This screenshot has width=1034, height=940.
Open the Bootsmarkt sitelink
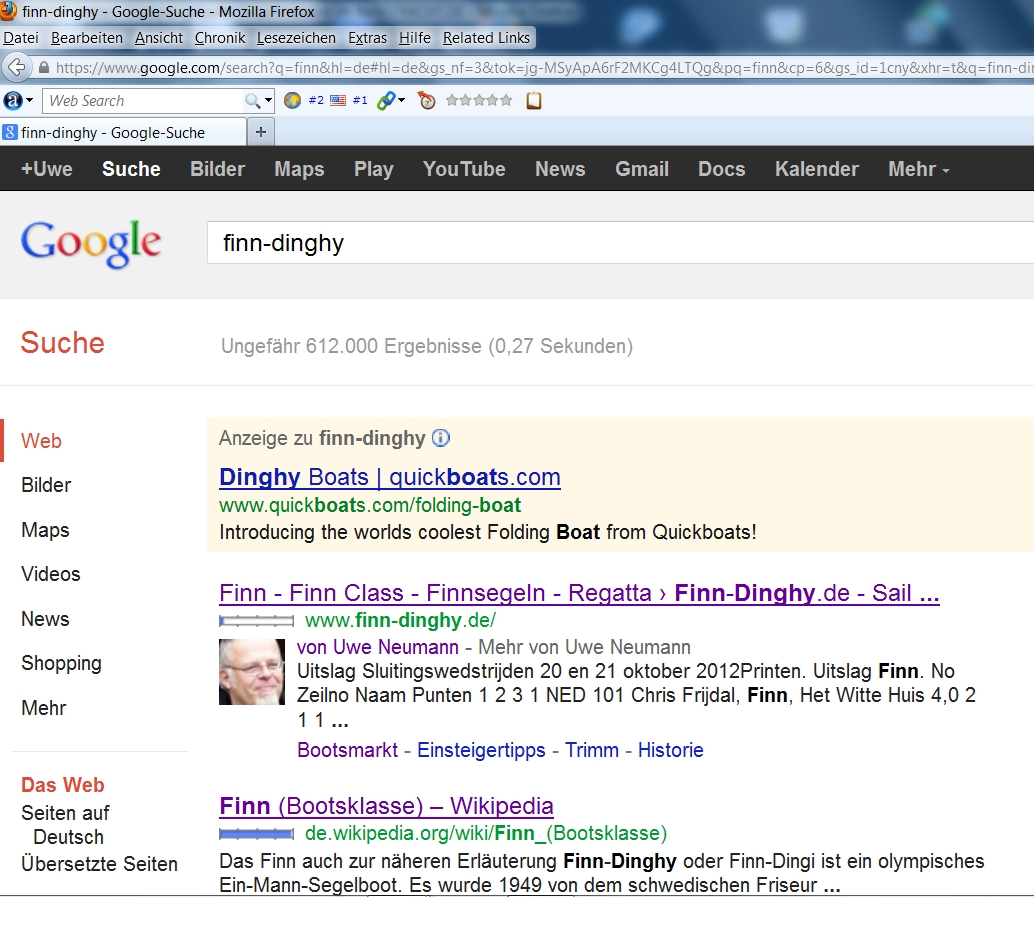(x=348, y=750)
